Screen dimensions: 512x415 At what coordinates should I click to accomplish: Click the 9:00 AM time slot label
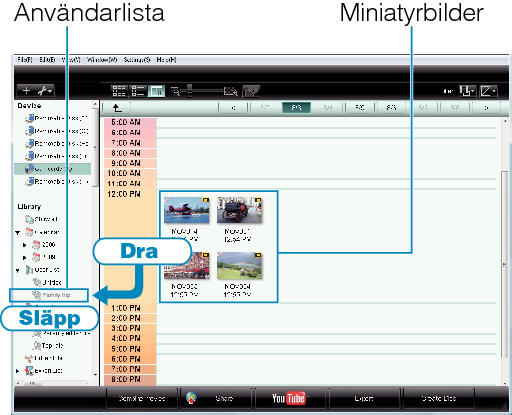tap(126, 163)
